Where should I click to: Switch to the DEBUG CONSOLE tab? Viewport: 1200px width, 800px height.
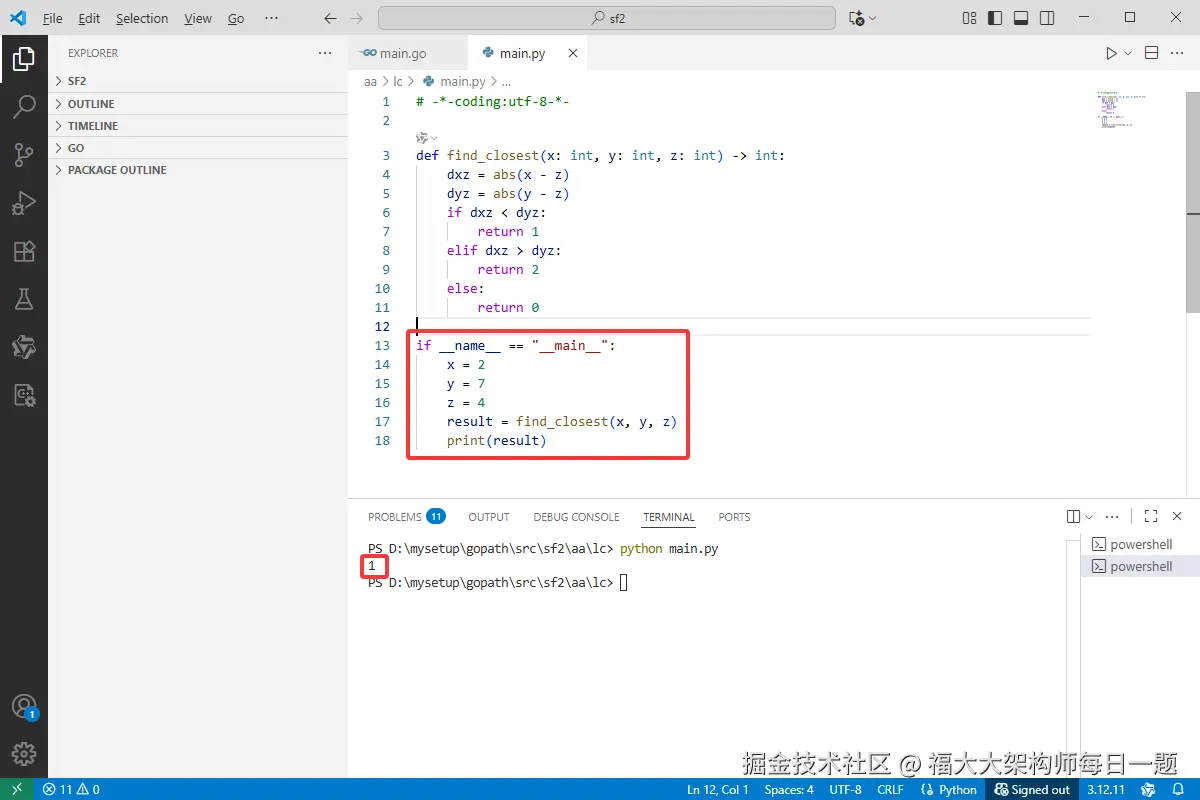[x=576, y=517]
